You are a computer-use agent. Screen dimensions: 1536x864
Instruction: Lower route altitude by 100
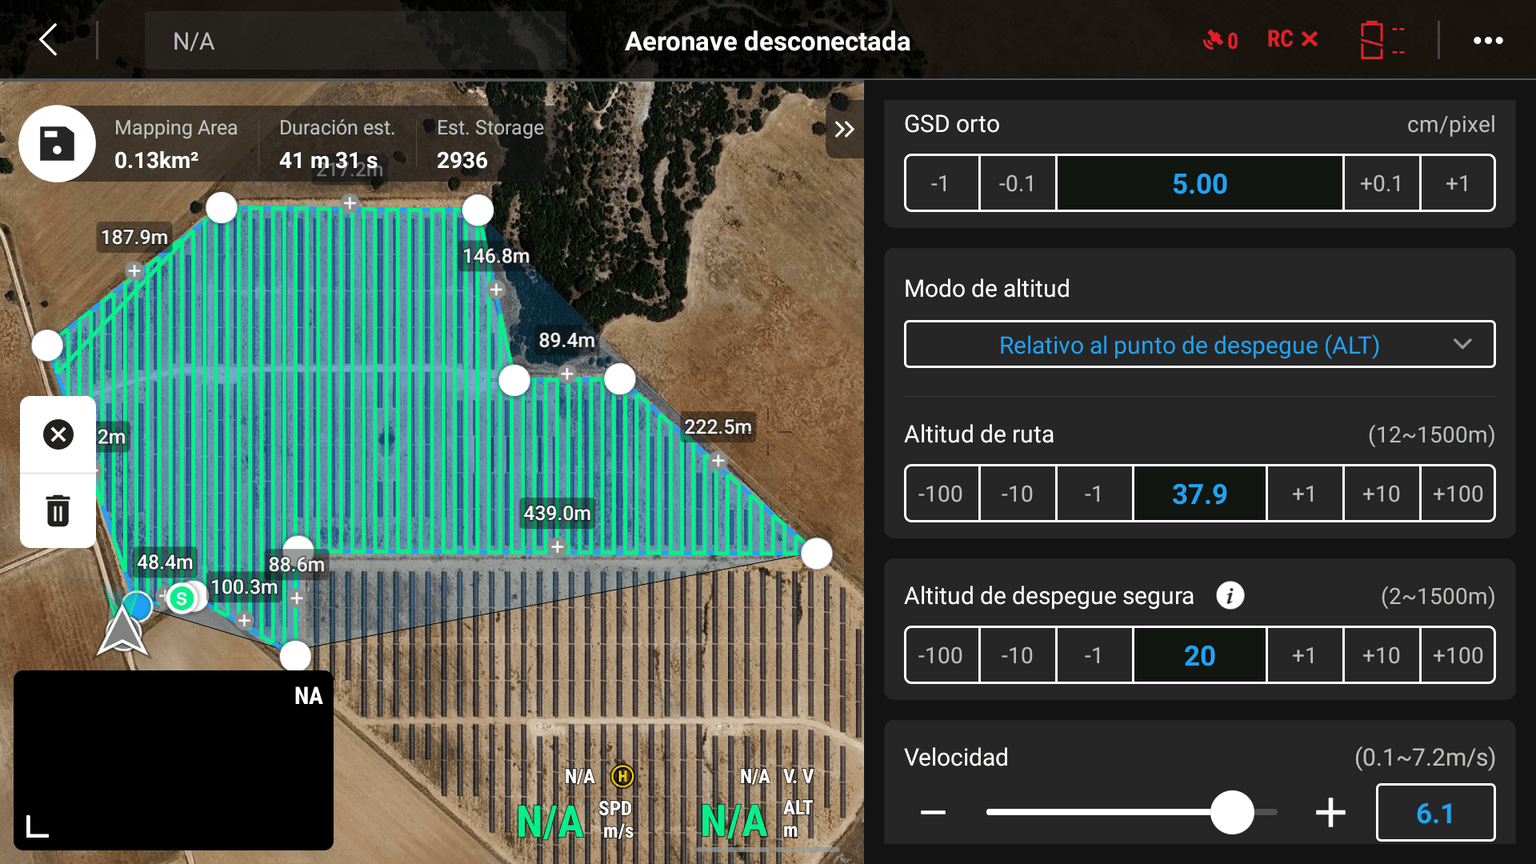941,493
